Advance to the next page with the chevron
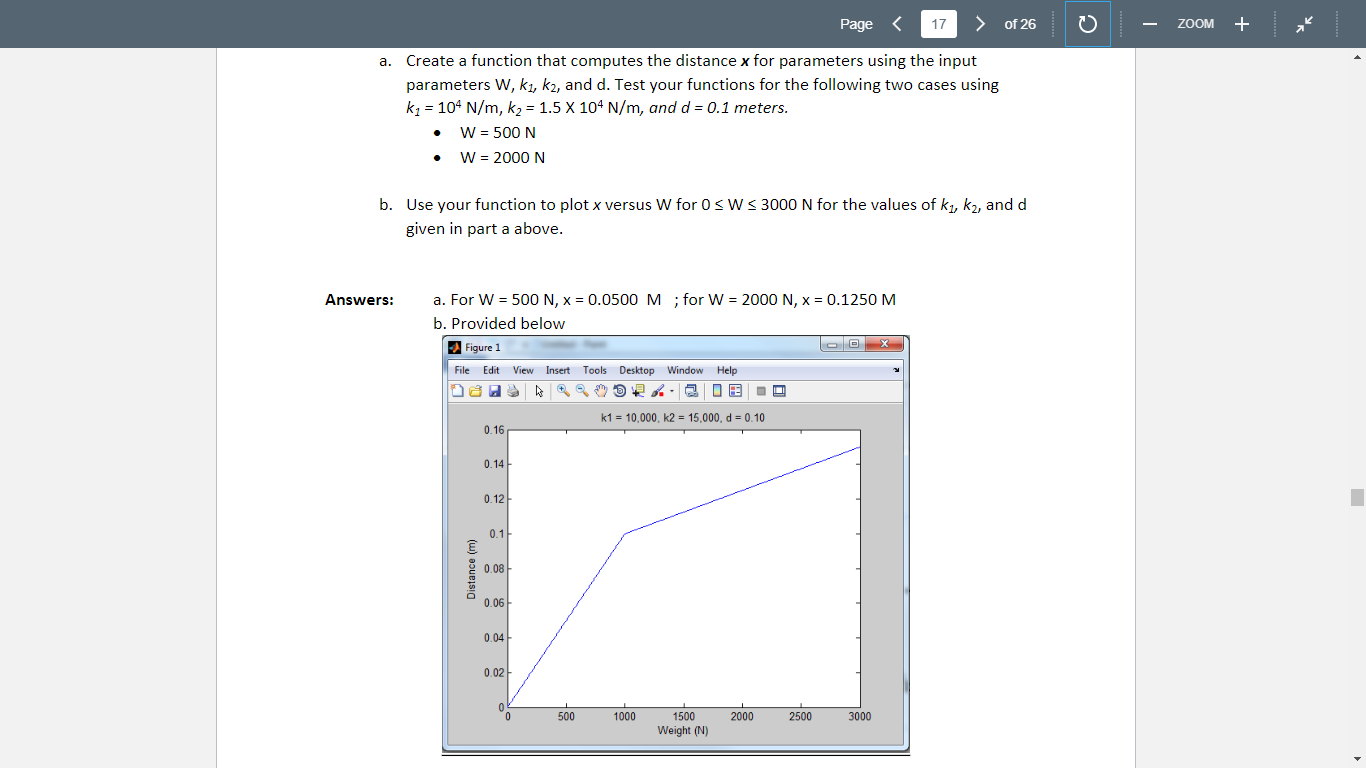Viewport: 1366px width, 768px height. (x=980, y=23)
